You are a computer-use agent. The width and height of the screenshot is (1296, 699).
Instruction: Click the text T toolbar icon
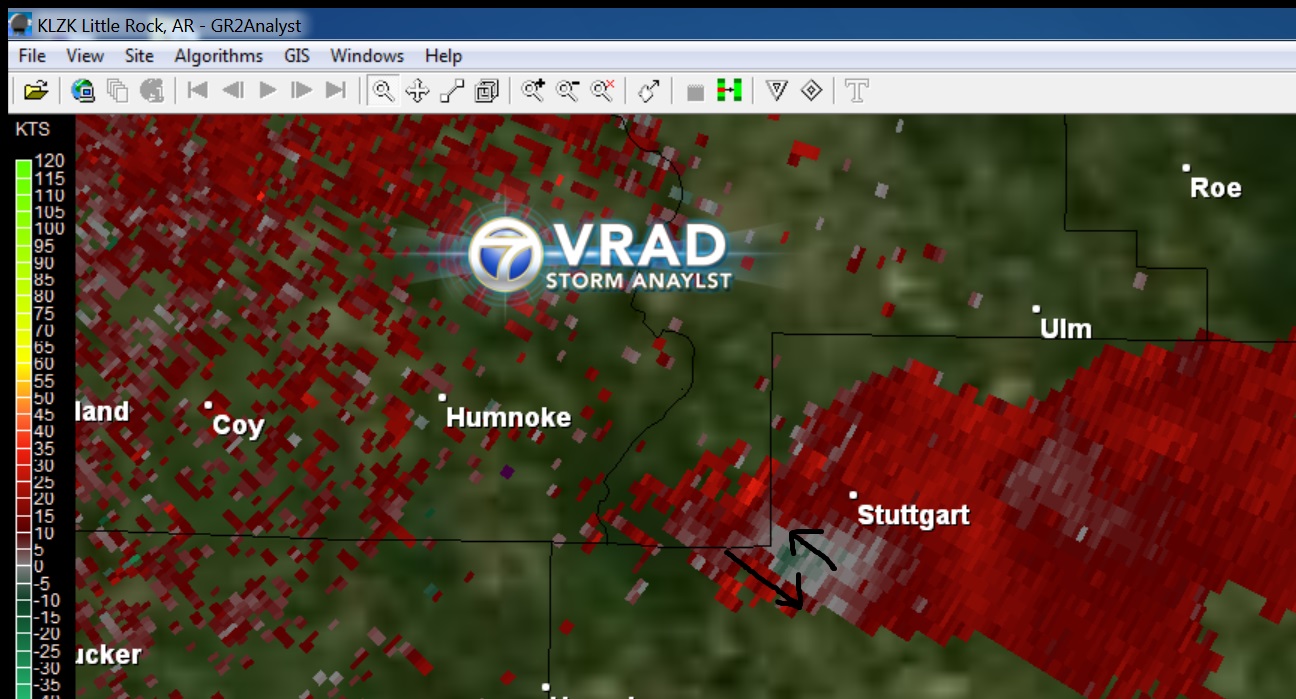click(857, 91)
